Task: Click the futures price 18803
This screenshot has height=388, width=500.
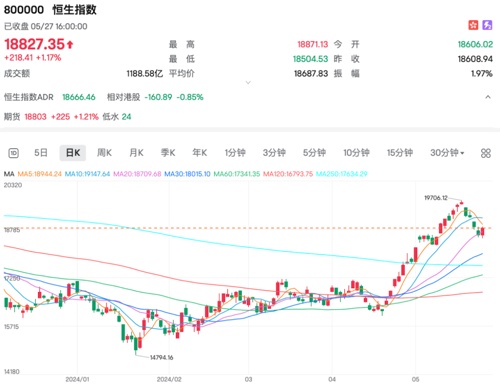Action: (35, 117)
